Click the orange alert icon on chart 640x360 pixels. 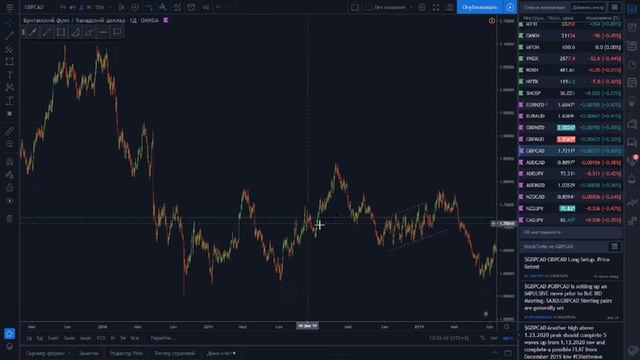(492, 20)
